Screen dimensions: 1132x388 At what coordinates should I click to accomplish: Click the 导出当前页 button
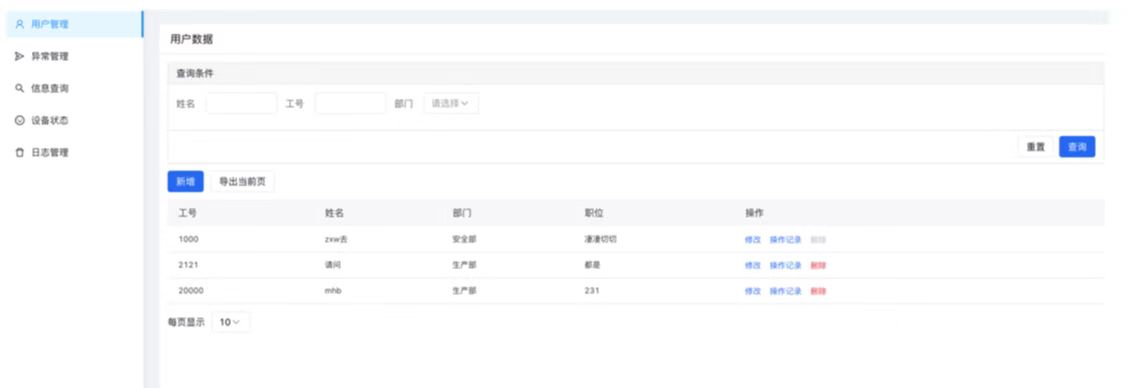coord(242,182)
